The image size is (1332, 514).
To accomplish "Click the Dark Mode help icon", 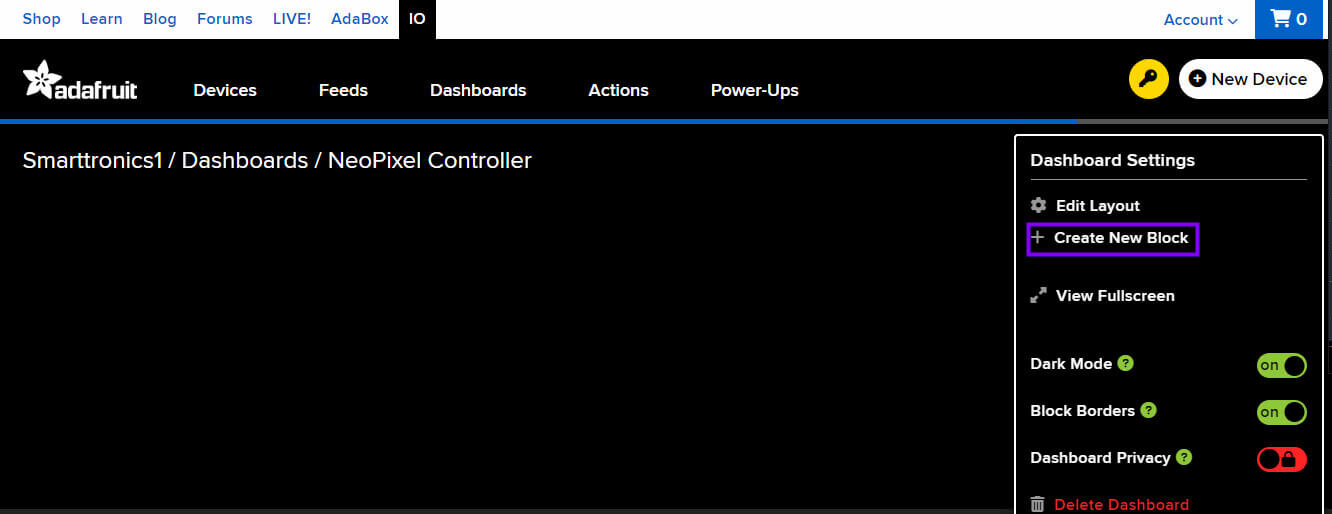I will [1125, 363].
